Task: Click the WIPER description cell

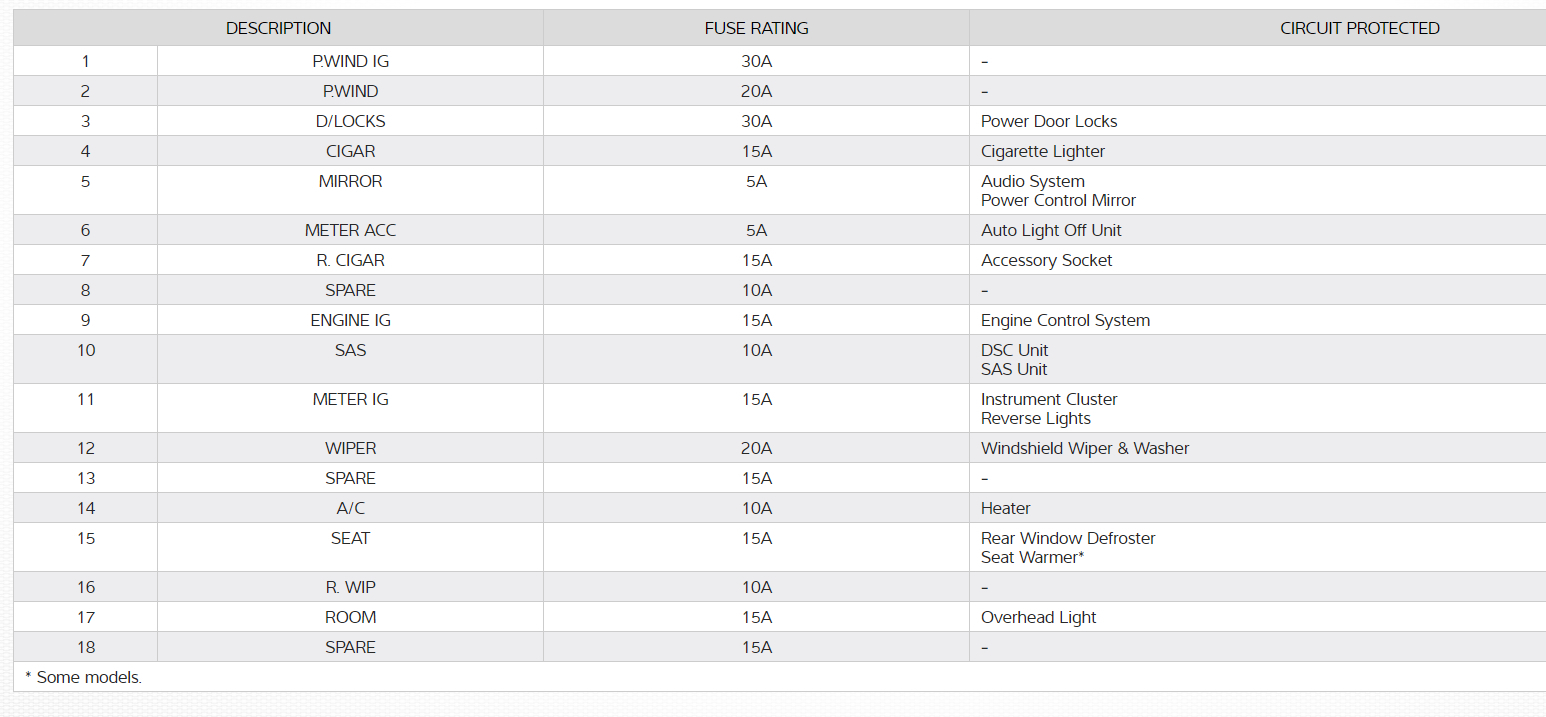Action: coord(350,448)
